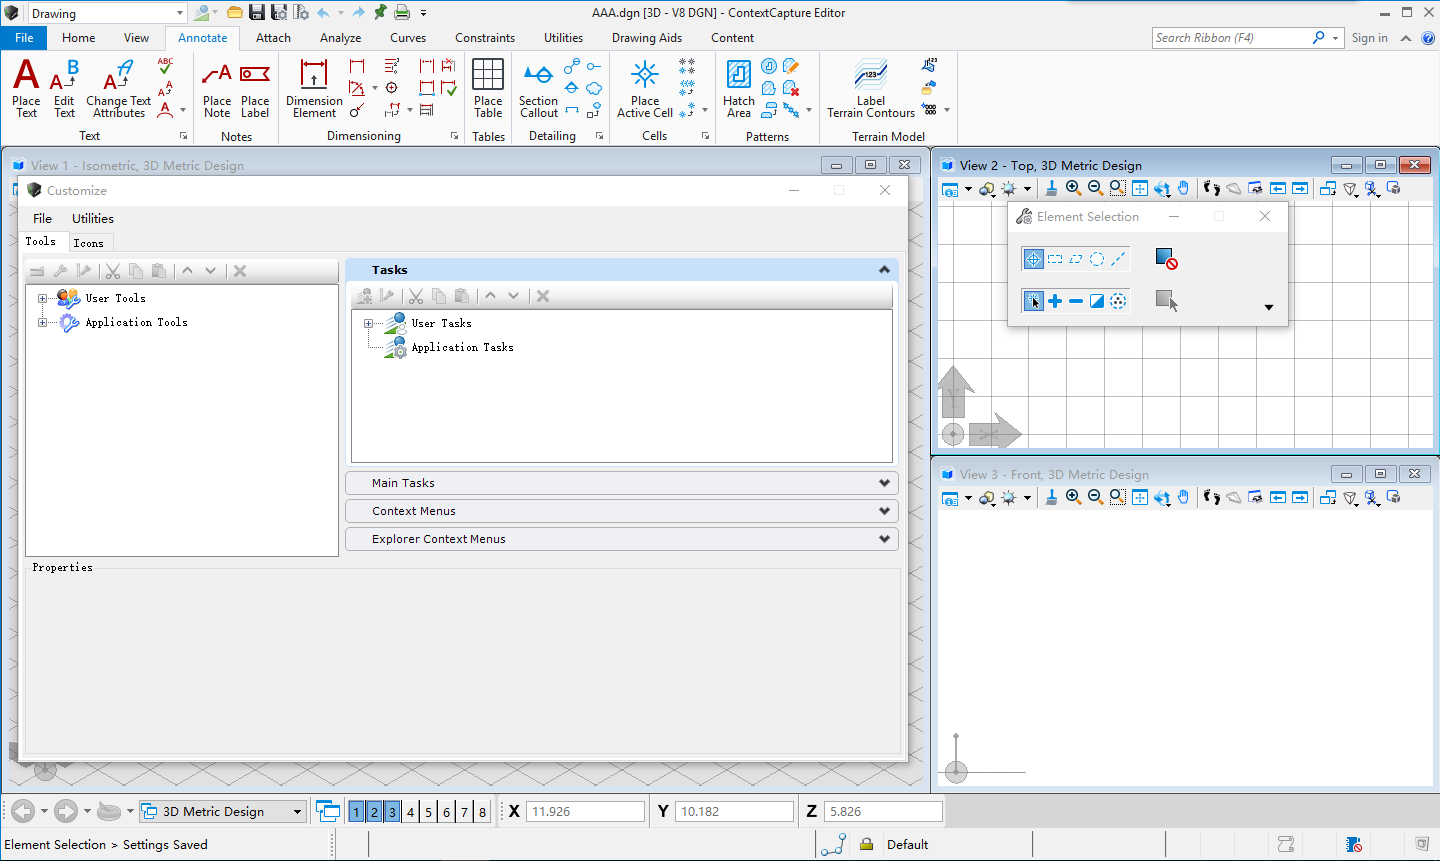Choose New mode in Element Selection

click(1034, 301)
